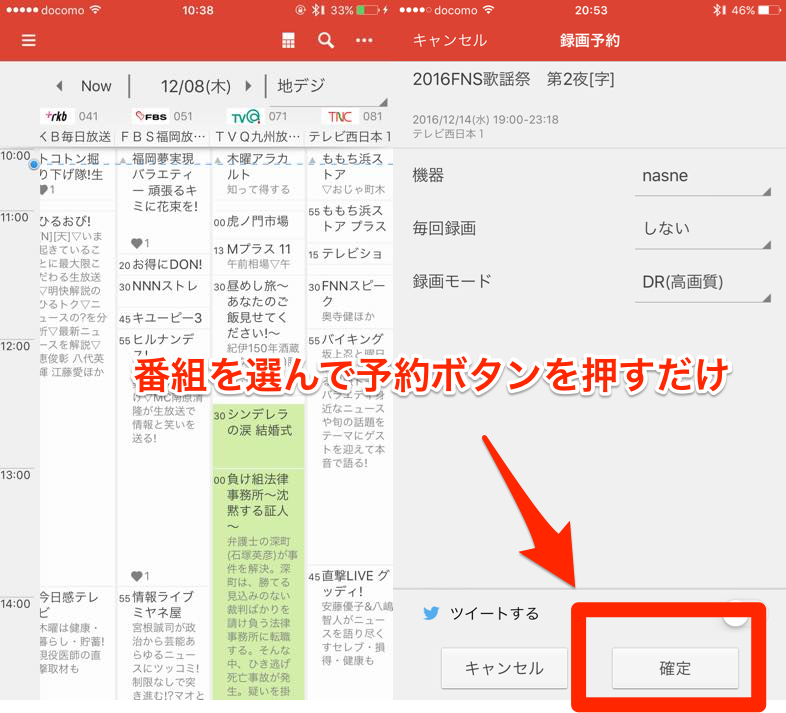
Task: Select the TVQ 071 channel logo
Action: tap(245, 116)
